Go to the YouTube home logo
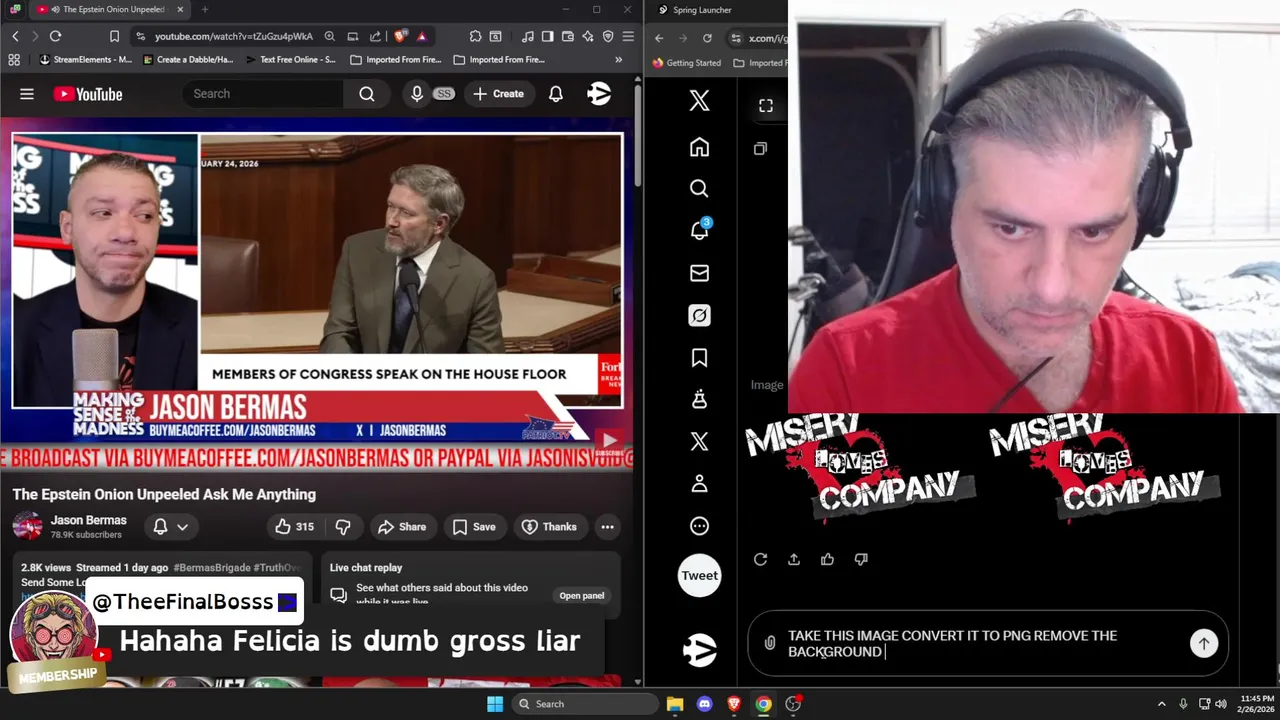 click(88, 94)
